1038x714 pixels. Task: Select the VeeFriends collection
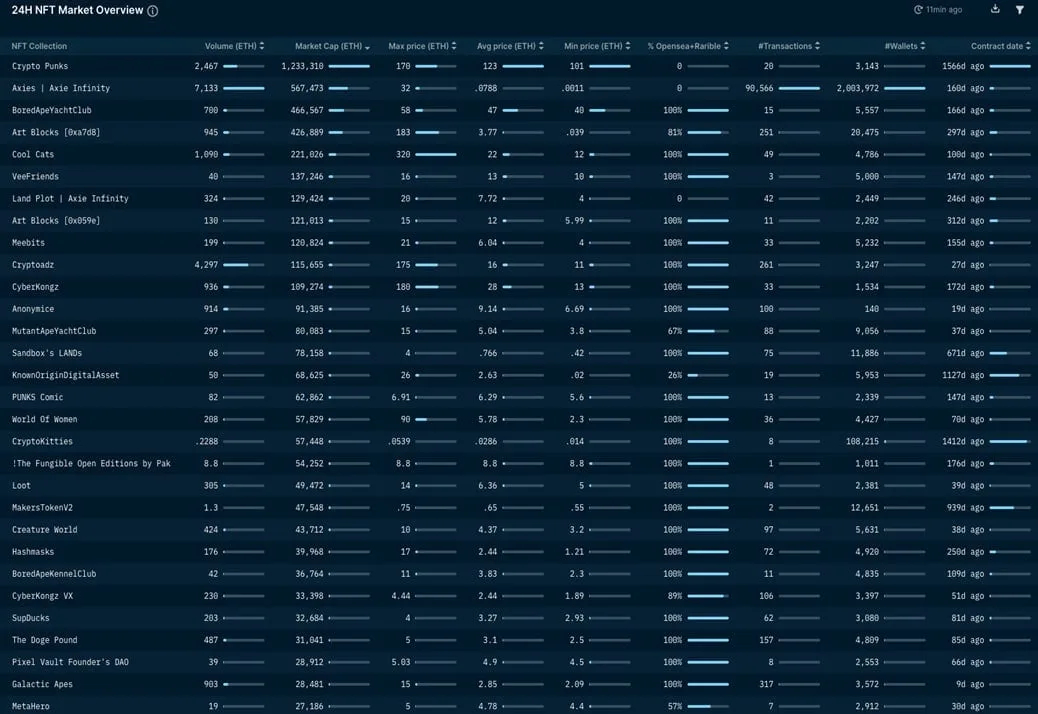pos(35,177)
